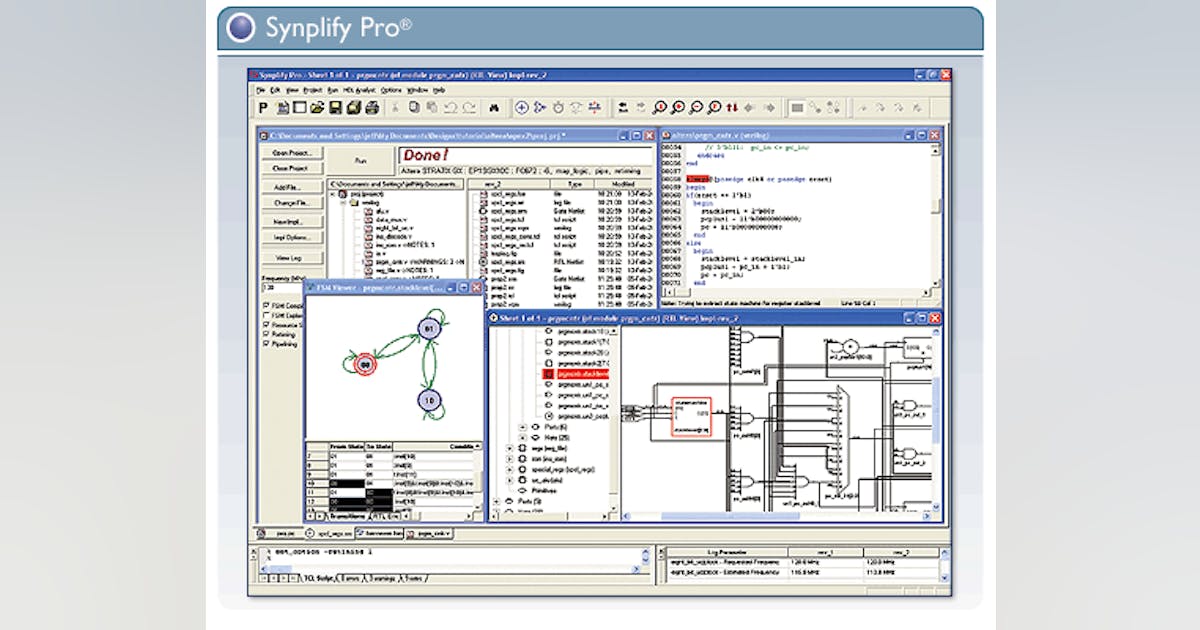Expand the special_regs tree node
The image size is (1200, 630).
(511, 467)
